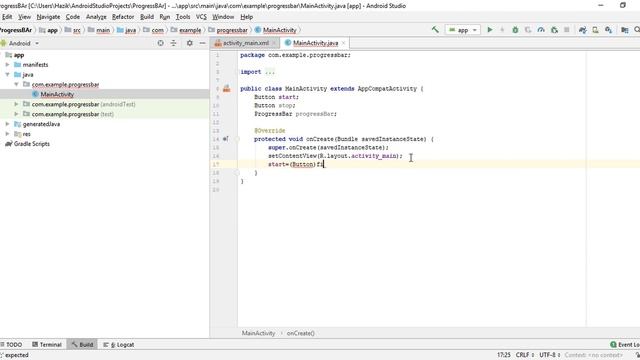Open the Refactor menu
The width and height of the screenshot is (640, 360).
click(123, 17)
